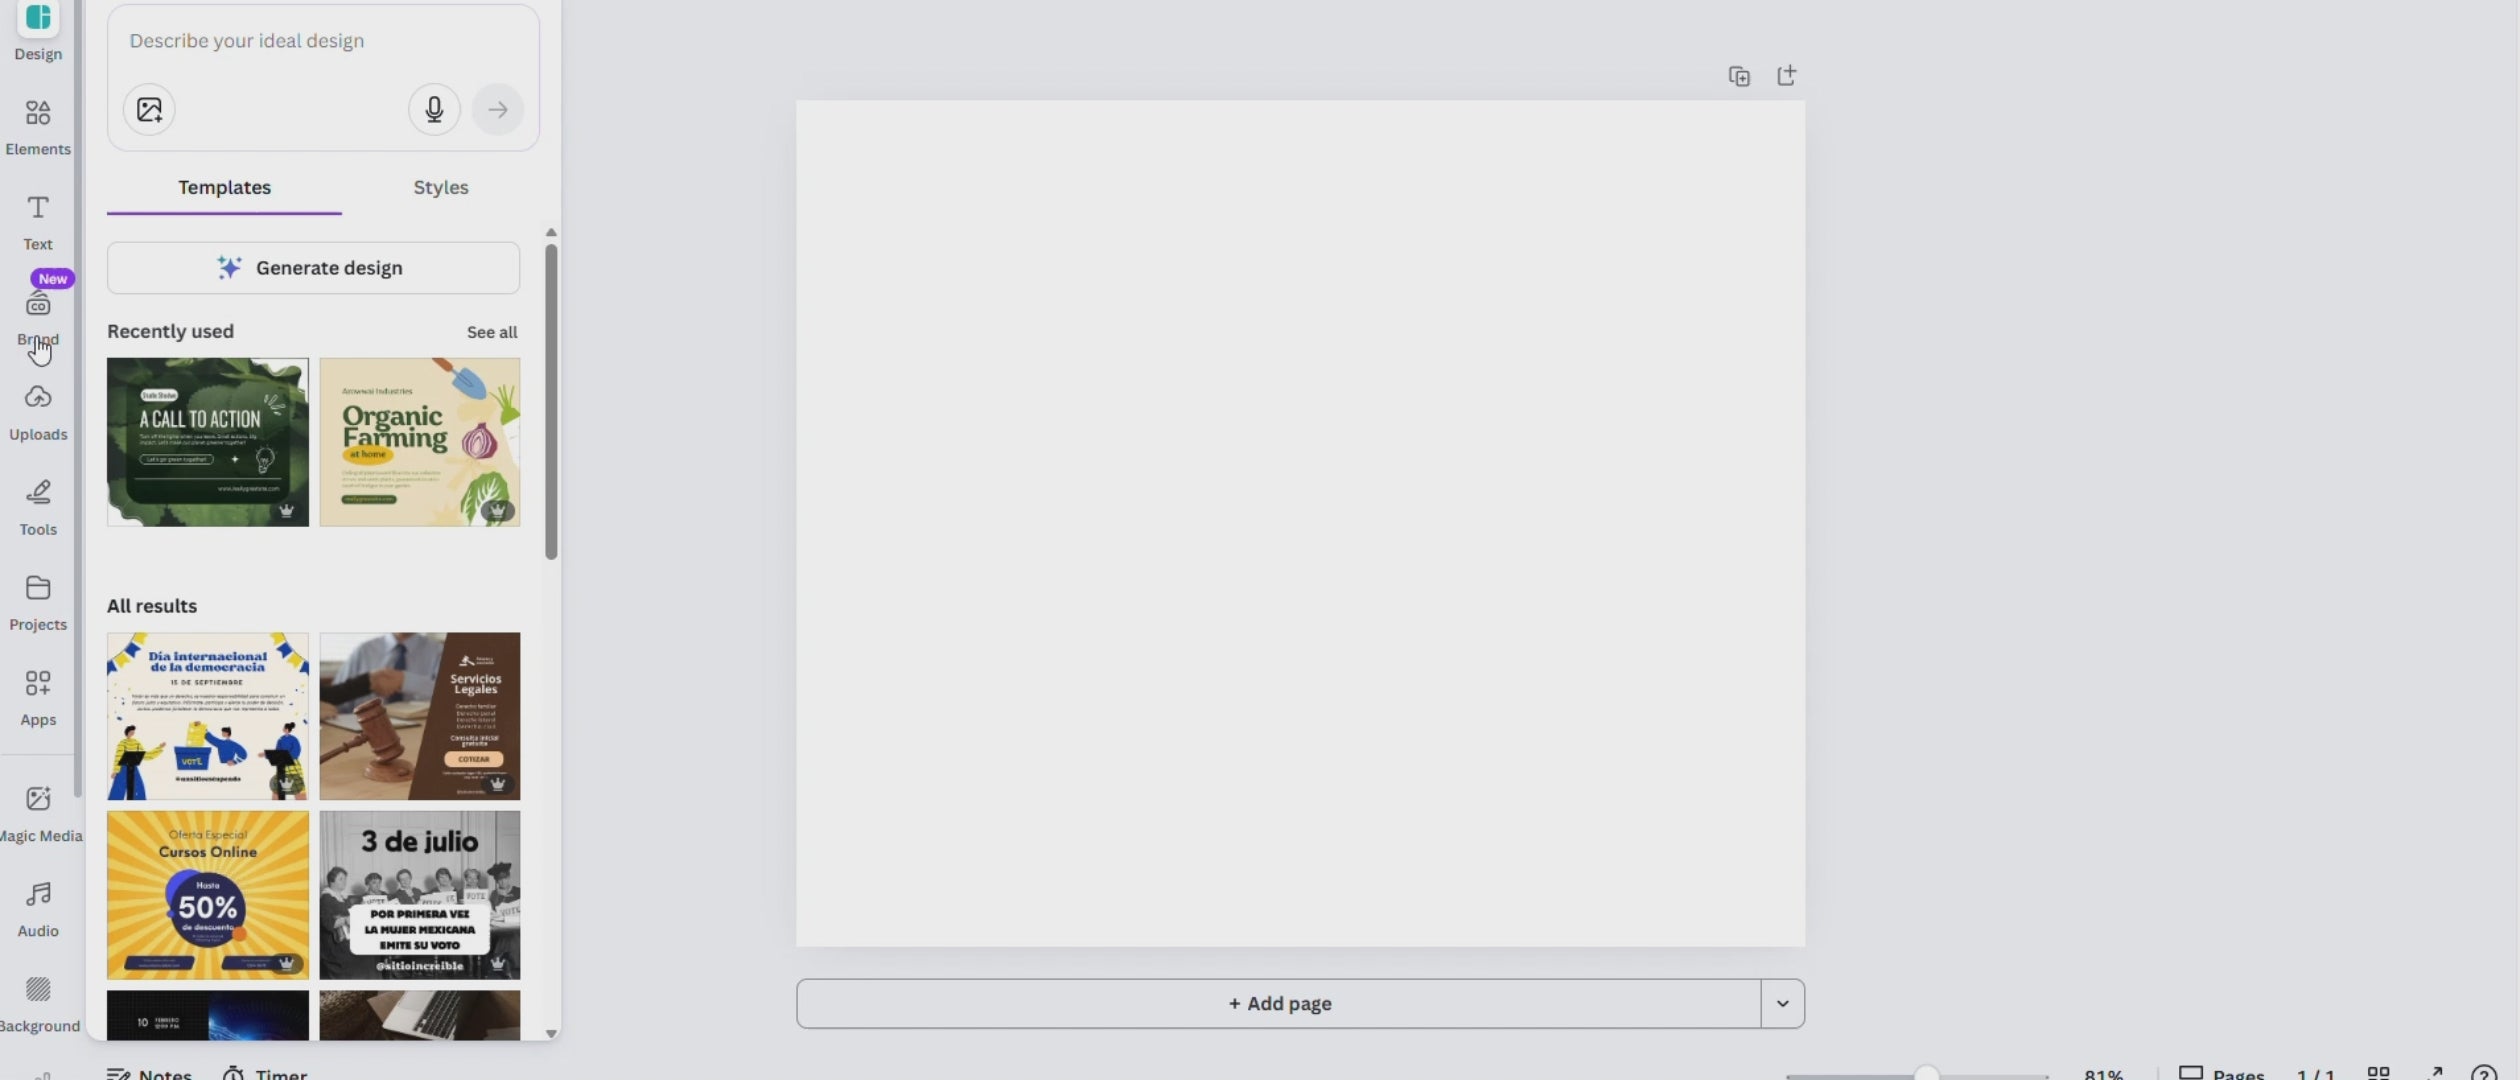The image size is (2520, 1080).
Task: Click See all recently used templates
Action: pyautogui.click(x=491, y=332)
